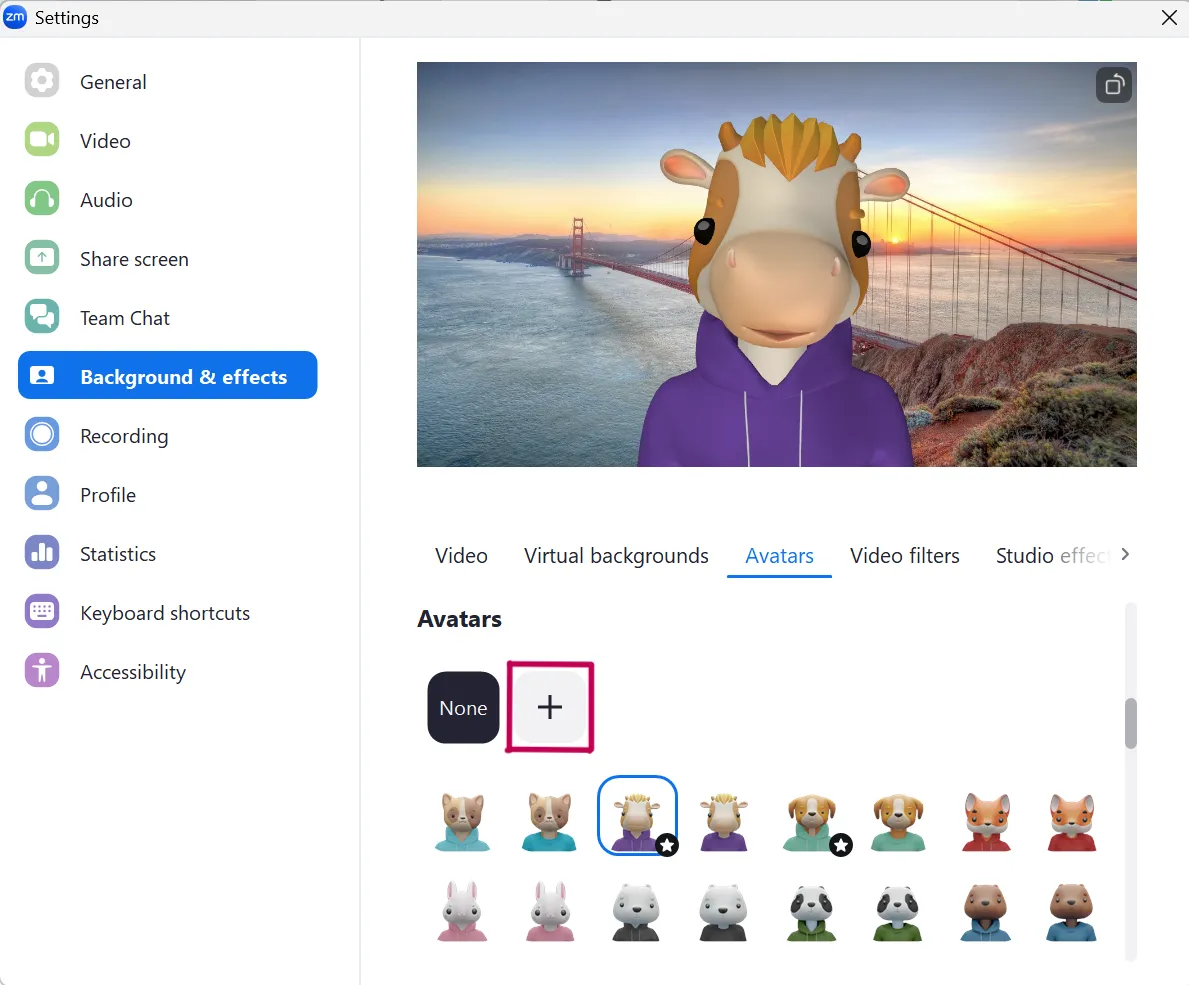
Task: Open the Video settings section
Action: point(105,141)
